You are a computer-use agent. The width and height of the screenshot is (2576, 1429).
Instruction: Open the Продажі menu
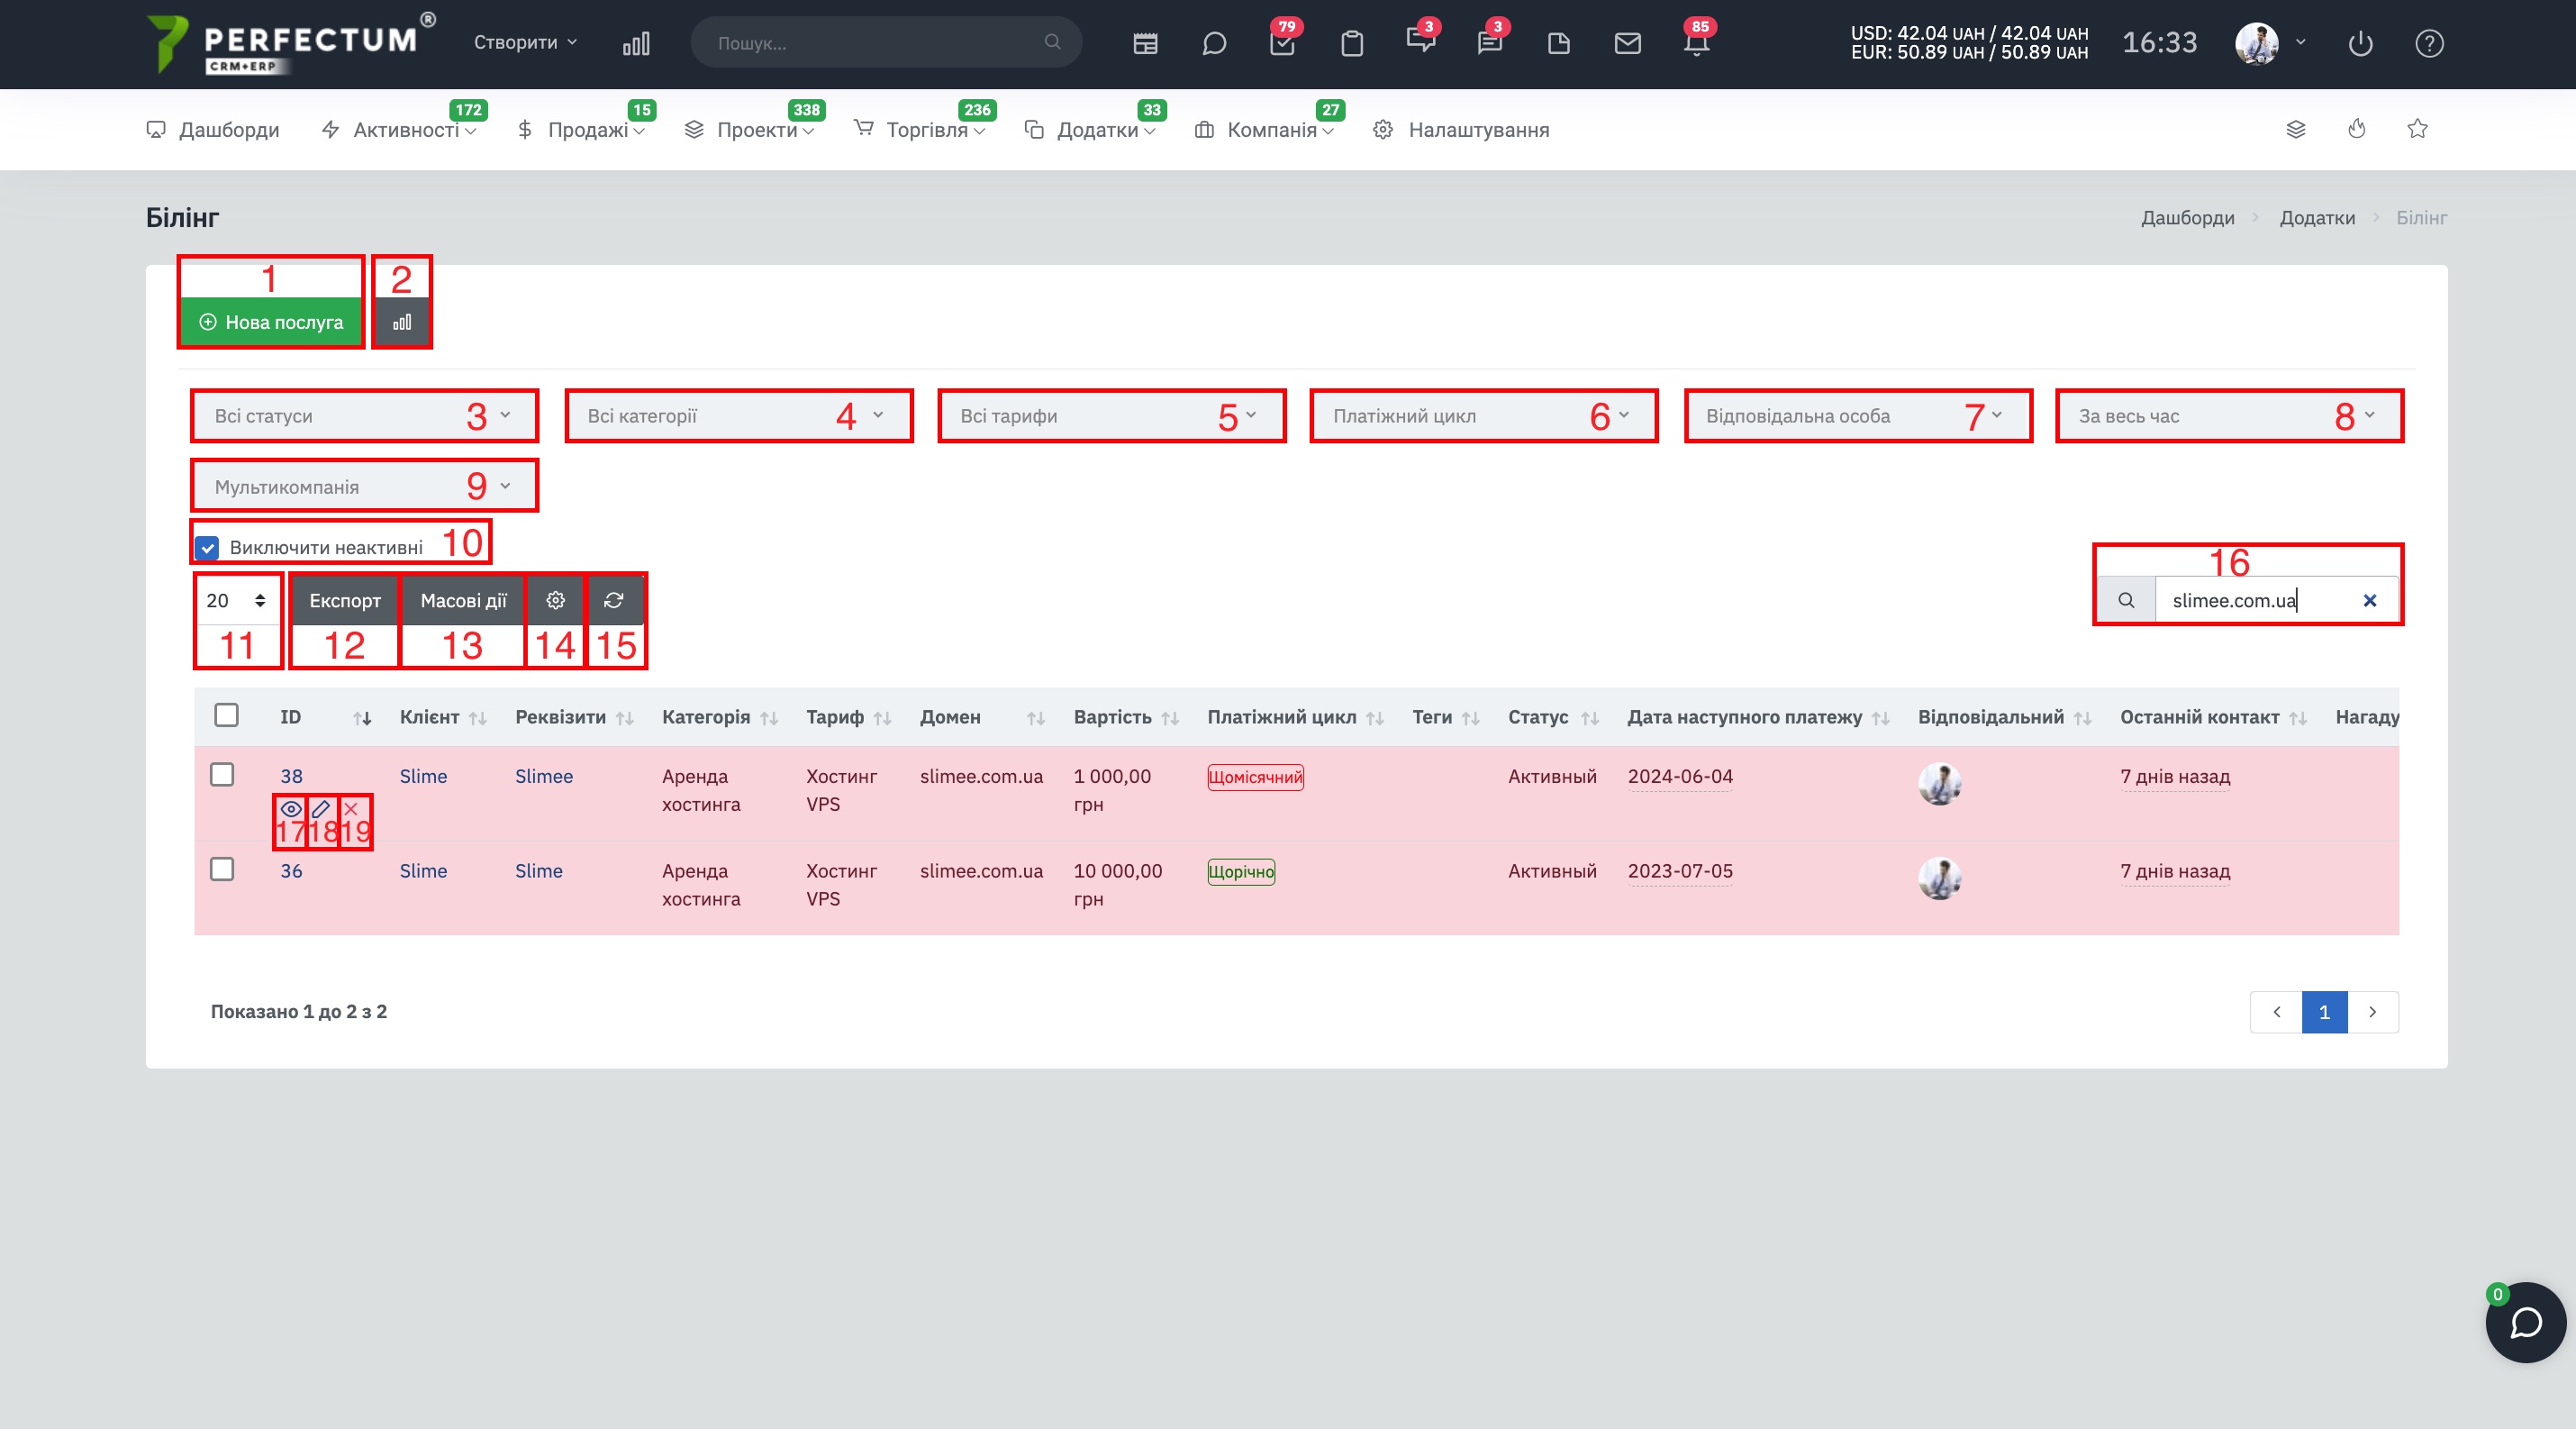coord(581,130)
